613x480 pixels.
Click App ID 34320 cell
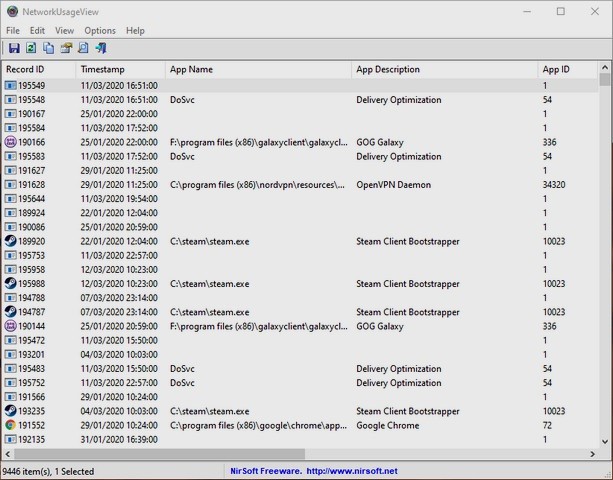(554, 184)
